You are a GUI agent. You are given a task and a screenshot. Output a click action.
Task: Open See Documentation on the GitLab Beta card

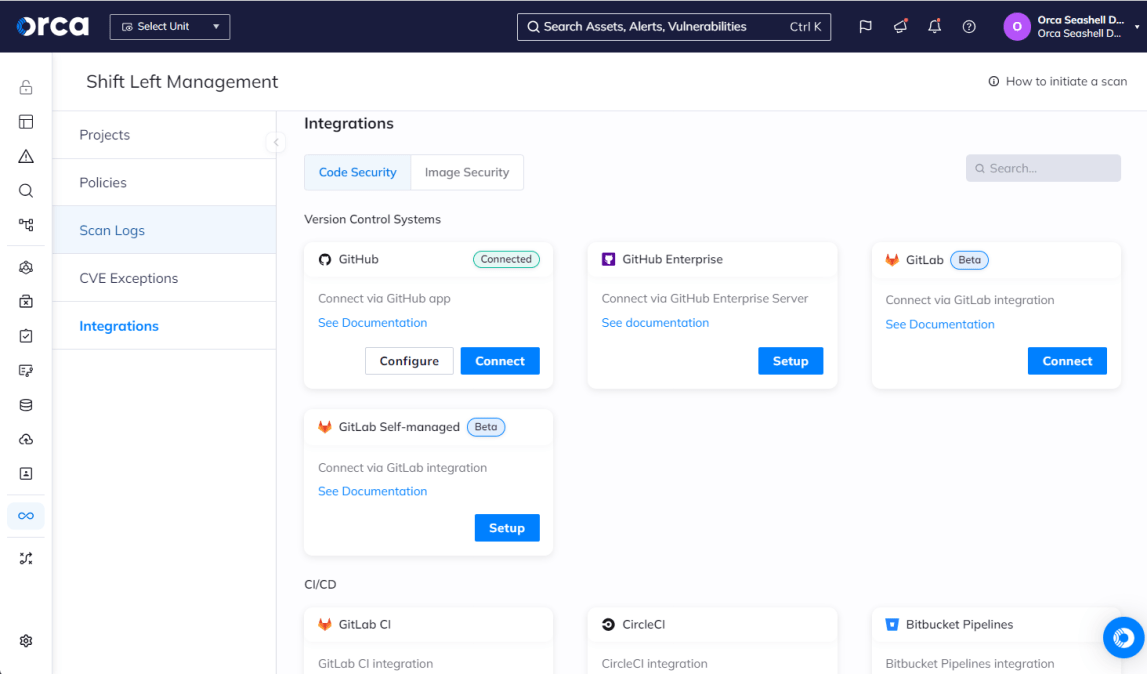pyautogui.click(x=940, y=324)
